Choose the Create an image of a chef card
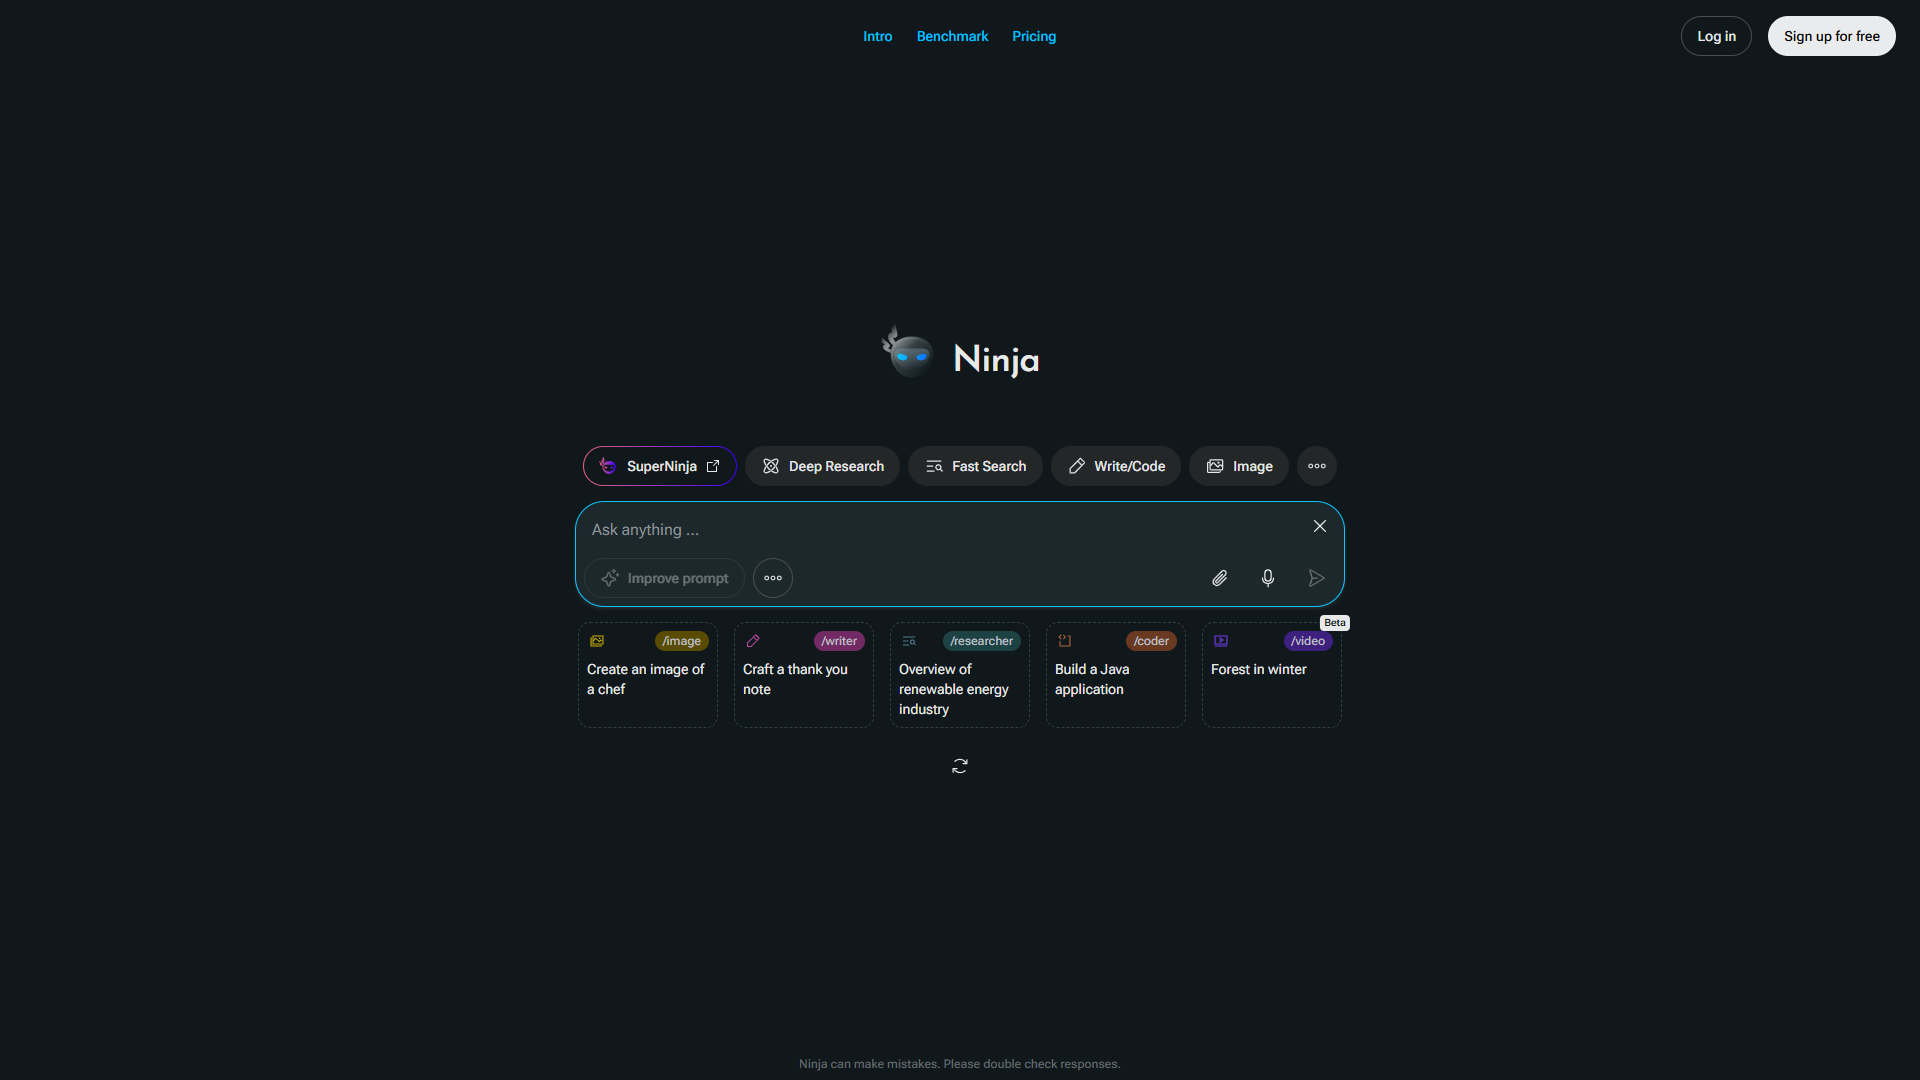Screen dimensions: 1920x1080 click(648, 675)
